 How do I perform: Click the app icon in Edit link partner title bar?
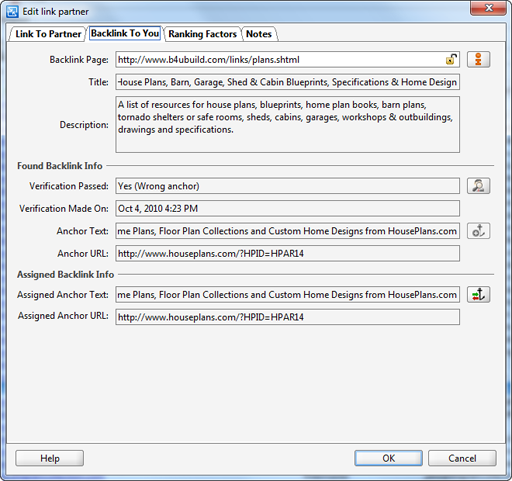click(12, 12)
